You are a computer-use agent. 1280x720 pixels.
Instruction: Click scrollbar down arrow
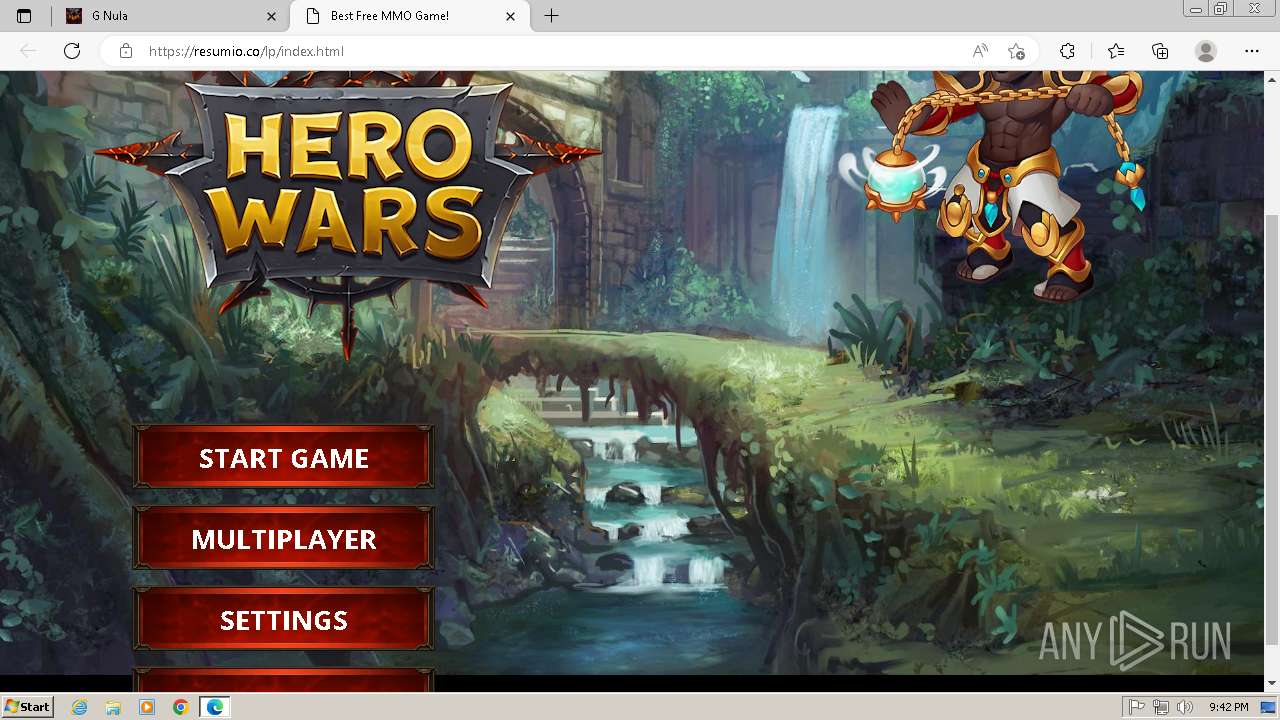pyautogui.click(x=1272, y=684)
